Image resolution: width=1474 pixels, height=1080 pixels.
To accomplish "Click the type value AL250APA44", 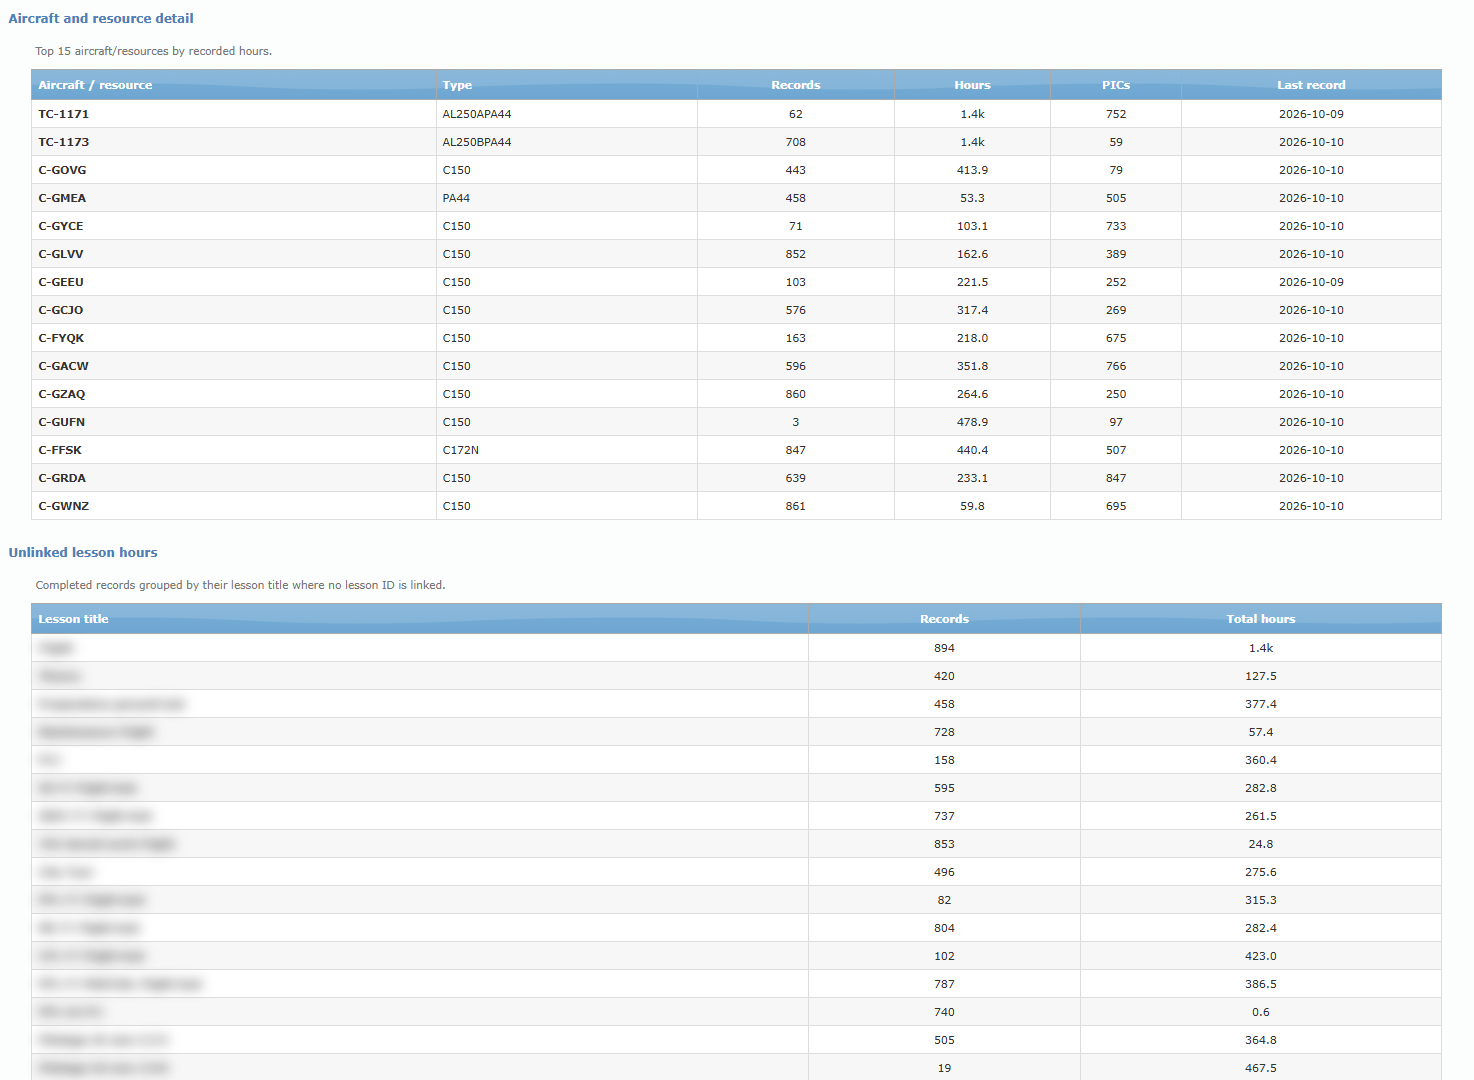I will 477,114.
